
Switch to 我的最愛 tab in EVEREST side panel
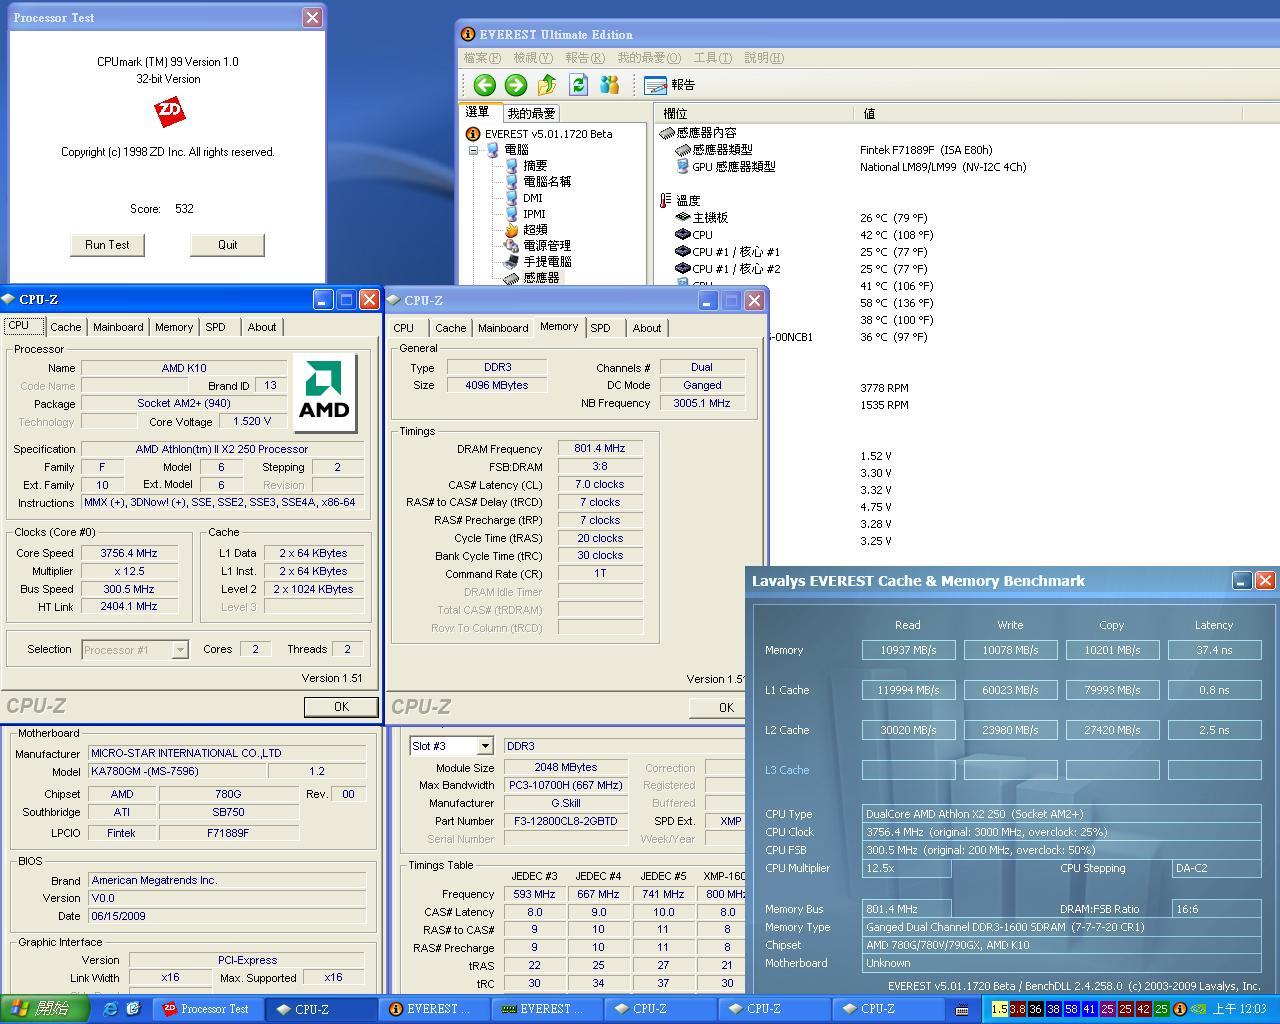coord(531,113)
